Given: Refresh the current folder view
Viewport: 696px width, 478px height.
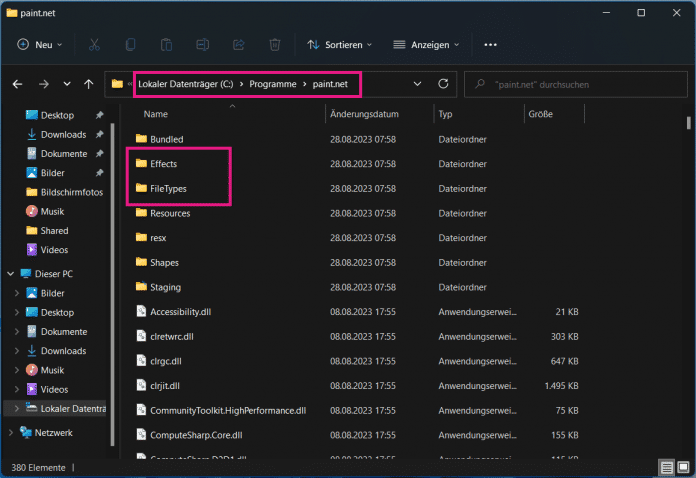Looking at the screenshot, I should tap(443, 84).
